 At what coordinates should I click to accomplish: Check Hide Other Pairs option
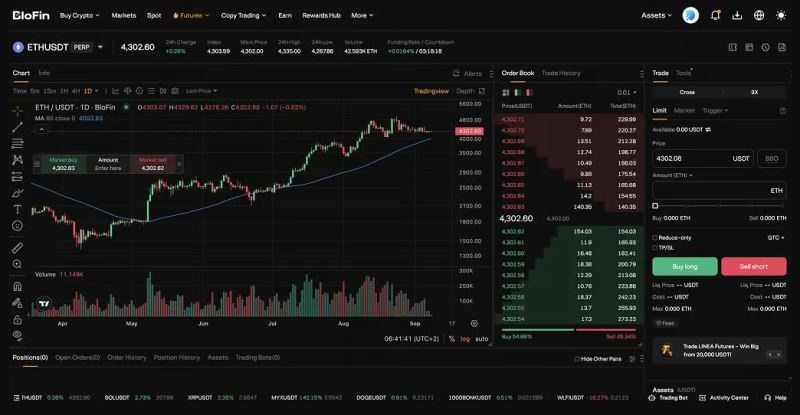click(577, 359)
